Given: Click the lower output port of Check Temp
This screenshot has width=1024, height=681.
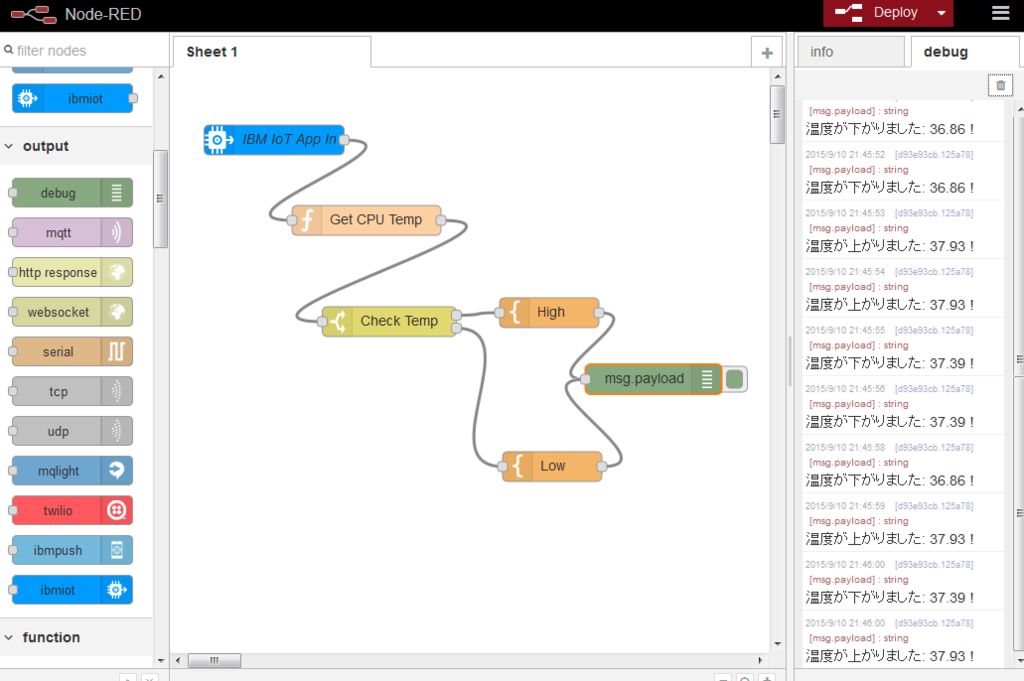Looking at the screenshot, I should [456, 328].
